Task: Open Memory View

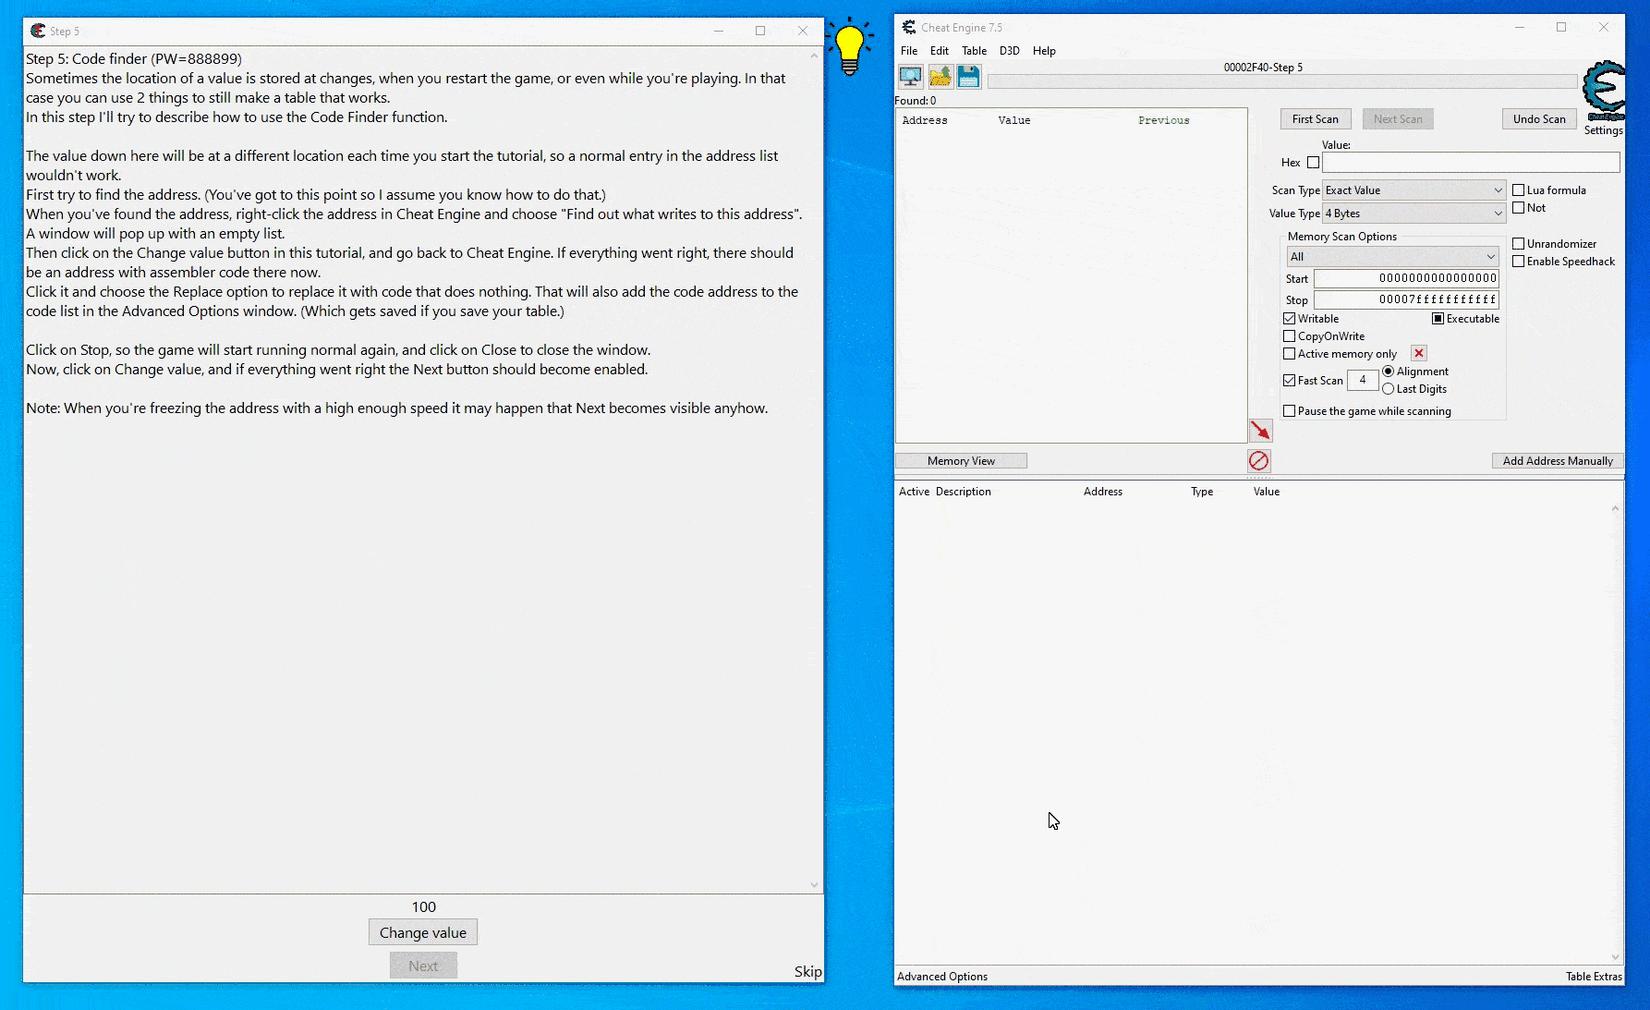Action: (961, 461)
